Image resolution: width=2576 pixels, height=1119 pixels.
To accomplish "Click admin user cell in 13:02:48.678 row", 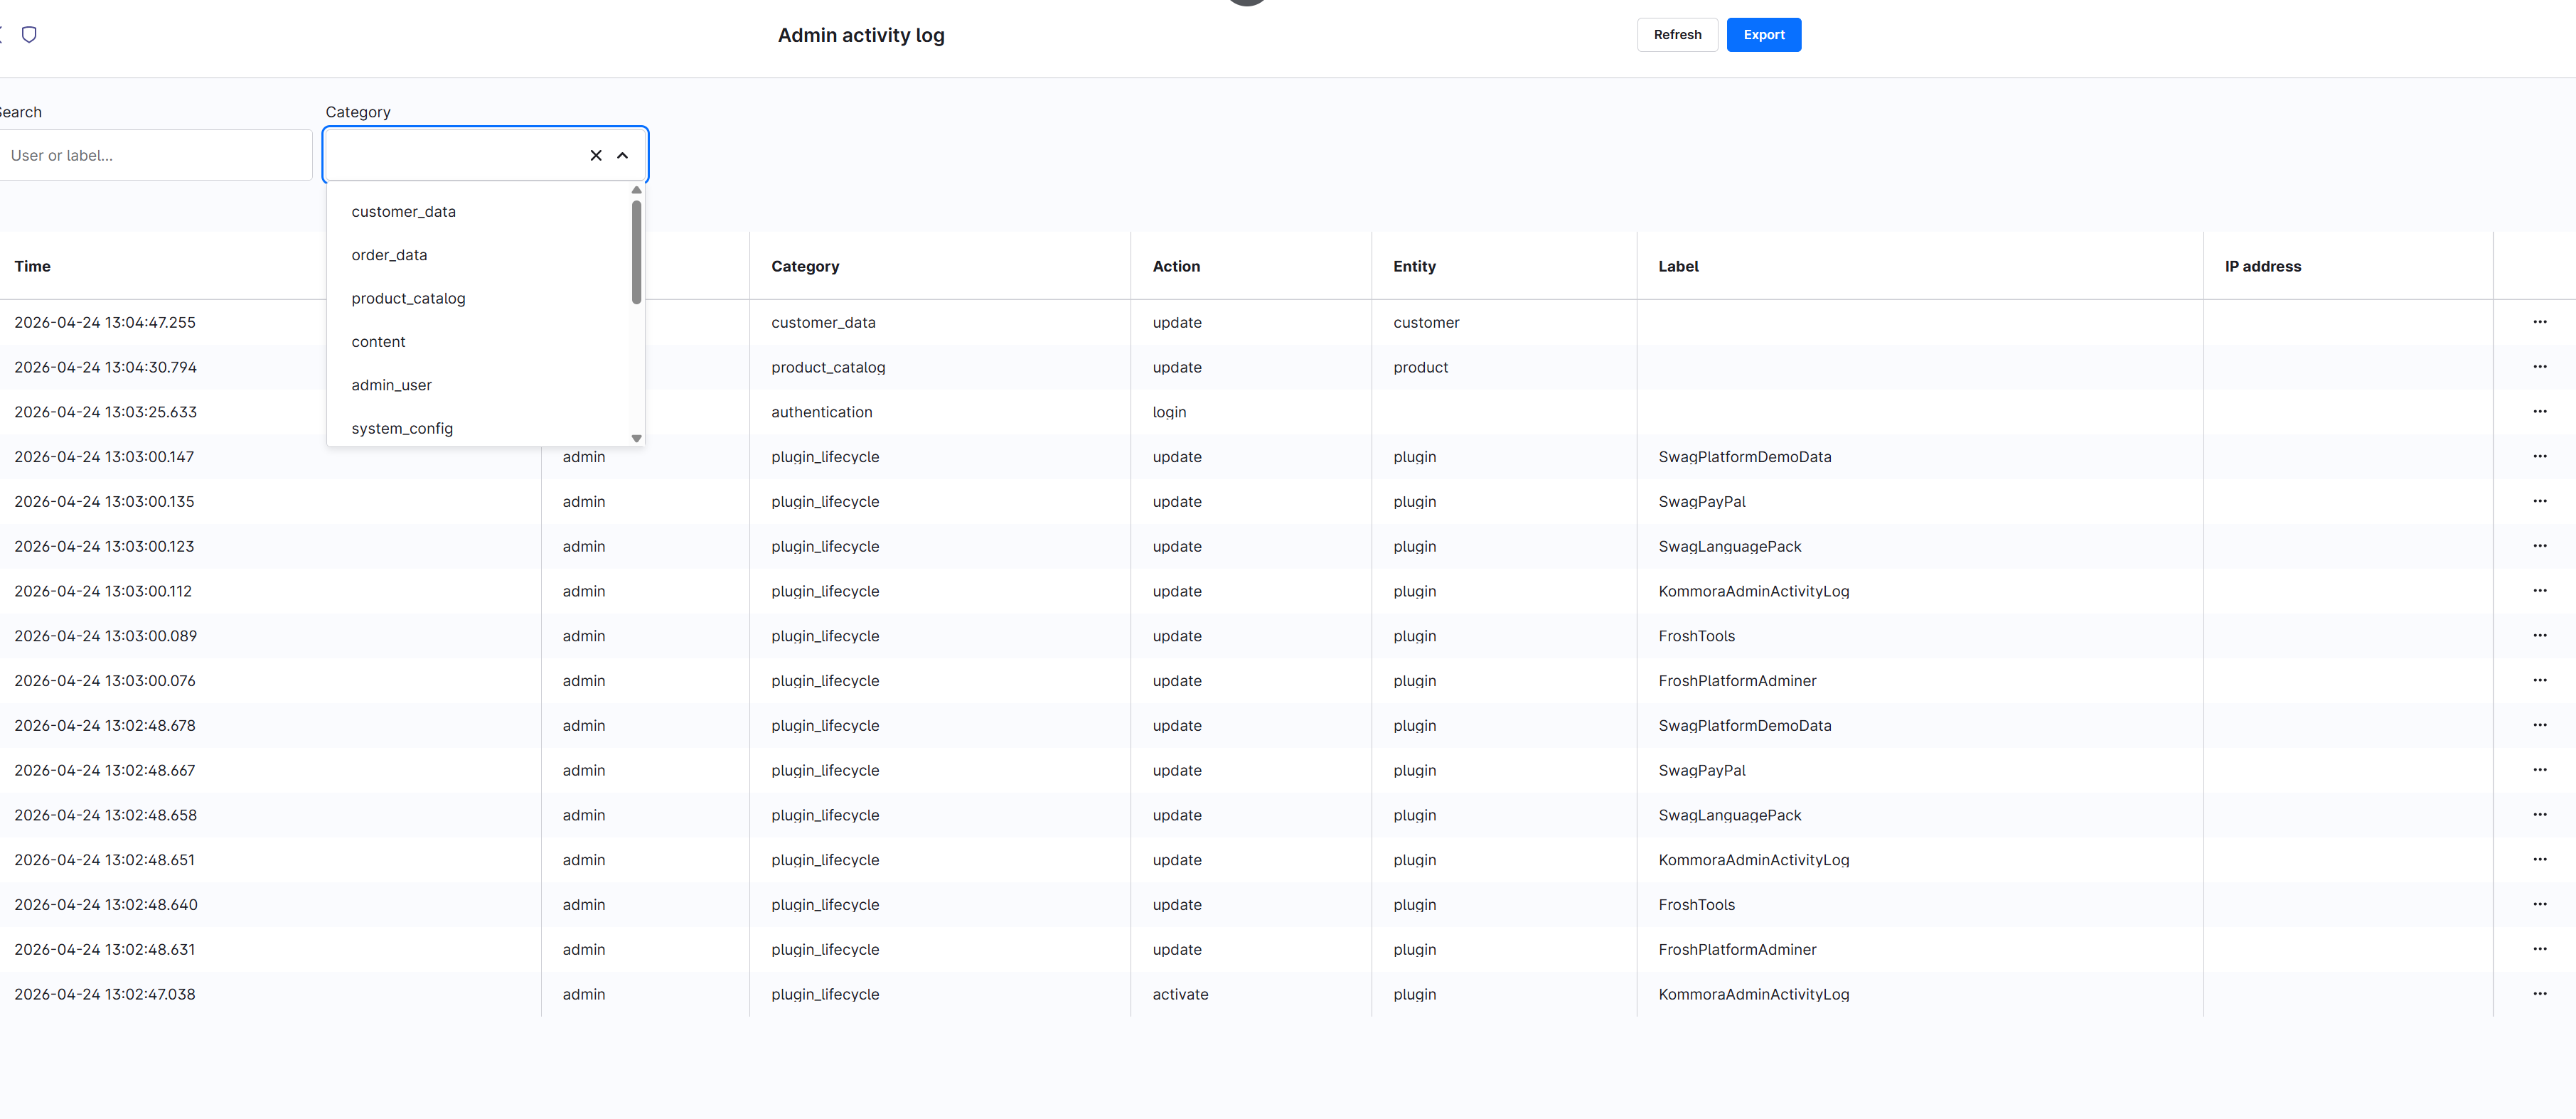I will click(583, 725).
